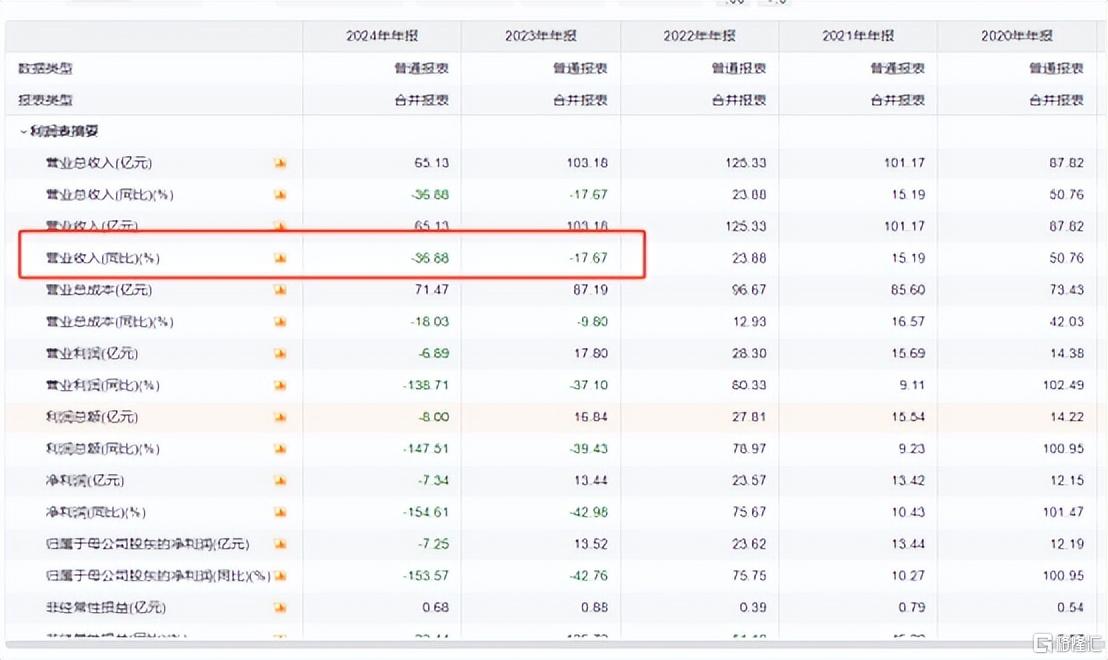
Task: Open chart icon for 营业总成本(同比)(%) row
Action: point(281,322)
